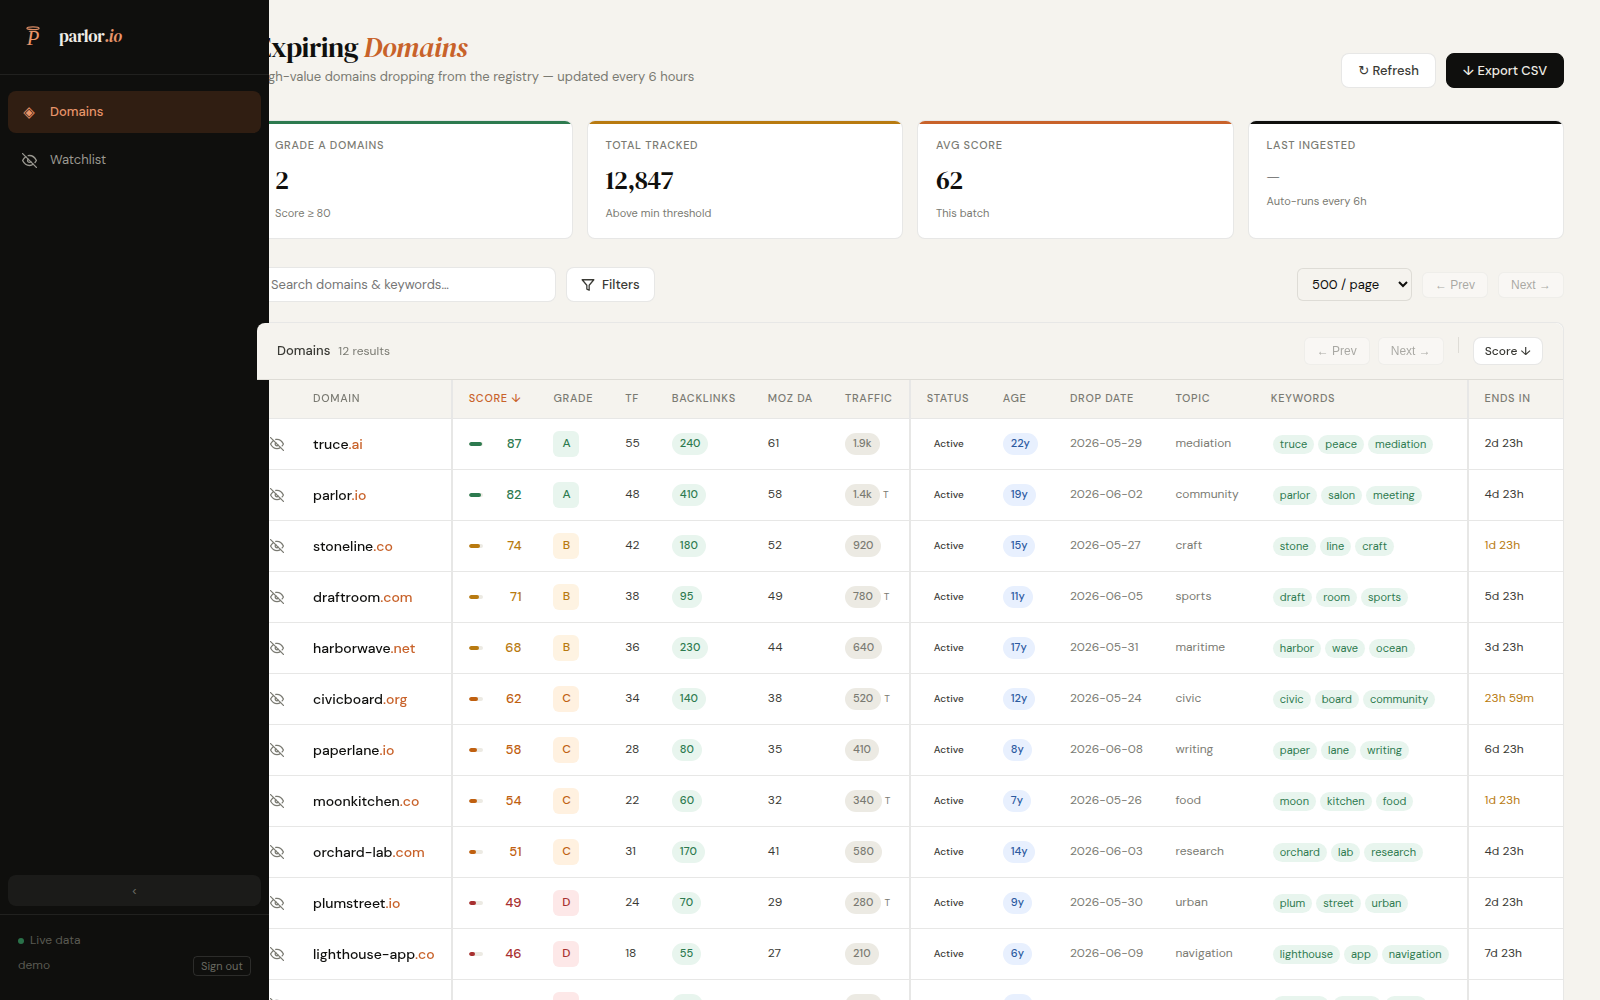
Task: Toggle watchlist eye for draftroom.com
Action: point(277,597)
